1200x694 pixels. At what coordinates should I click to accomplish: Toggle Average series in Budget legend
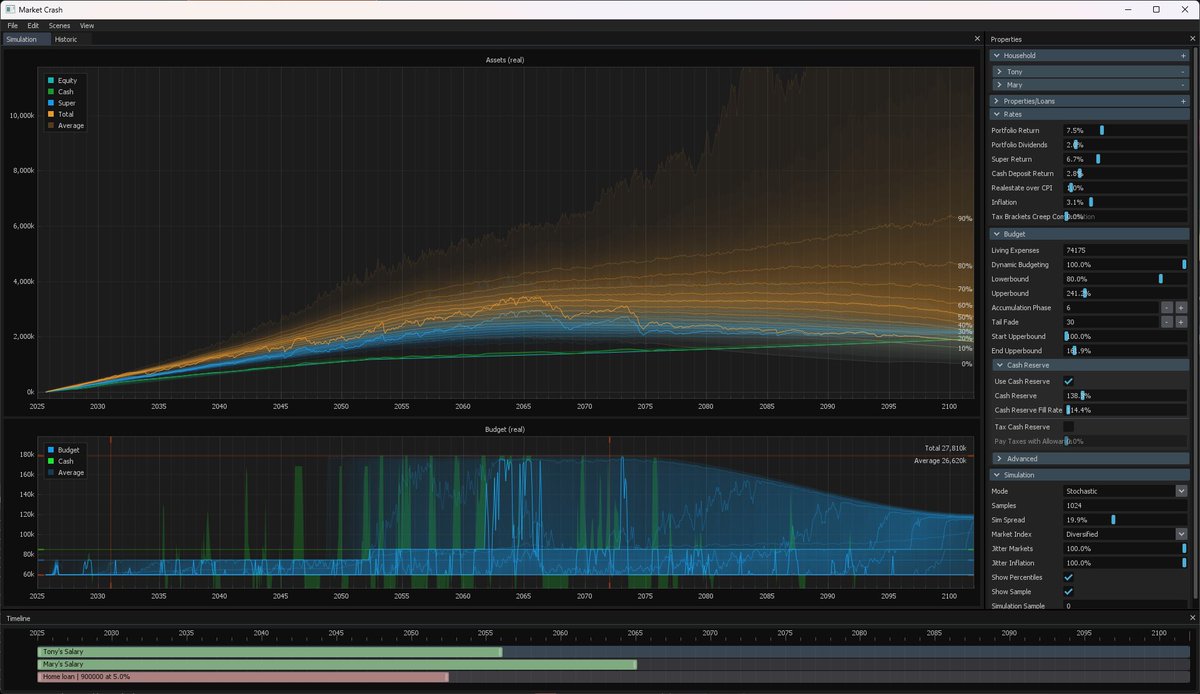click(x=66, y=472)
